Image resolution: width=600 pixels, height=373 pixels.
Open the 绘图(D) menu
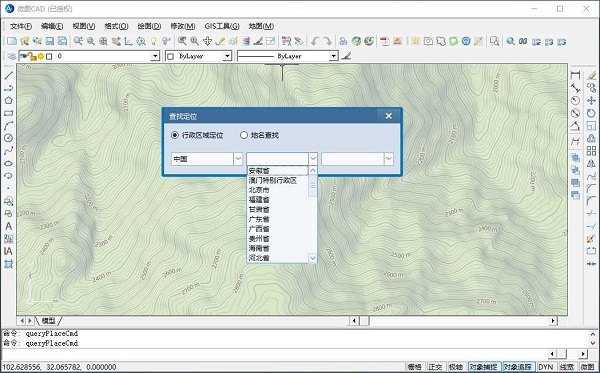tap(149, 26)
